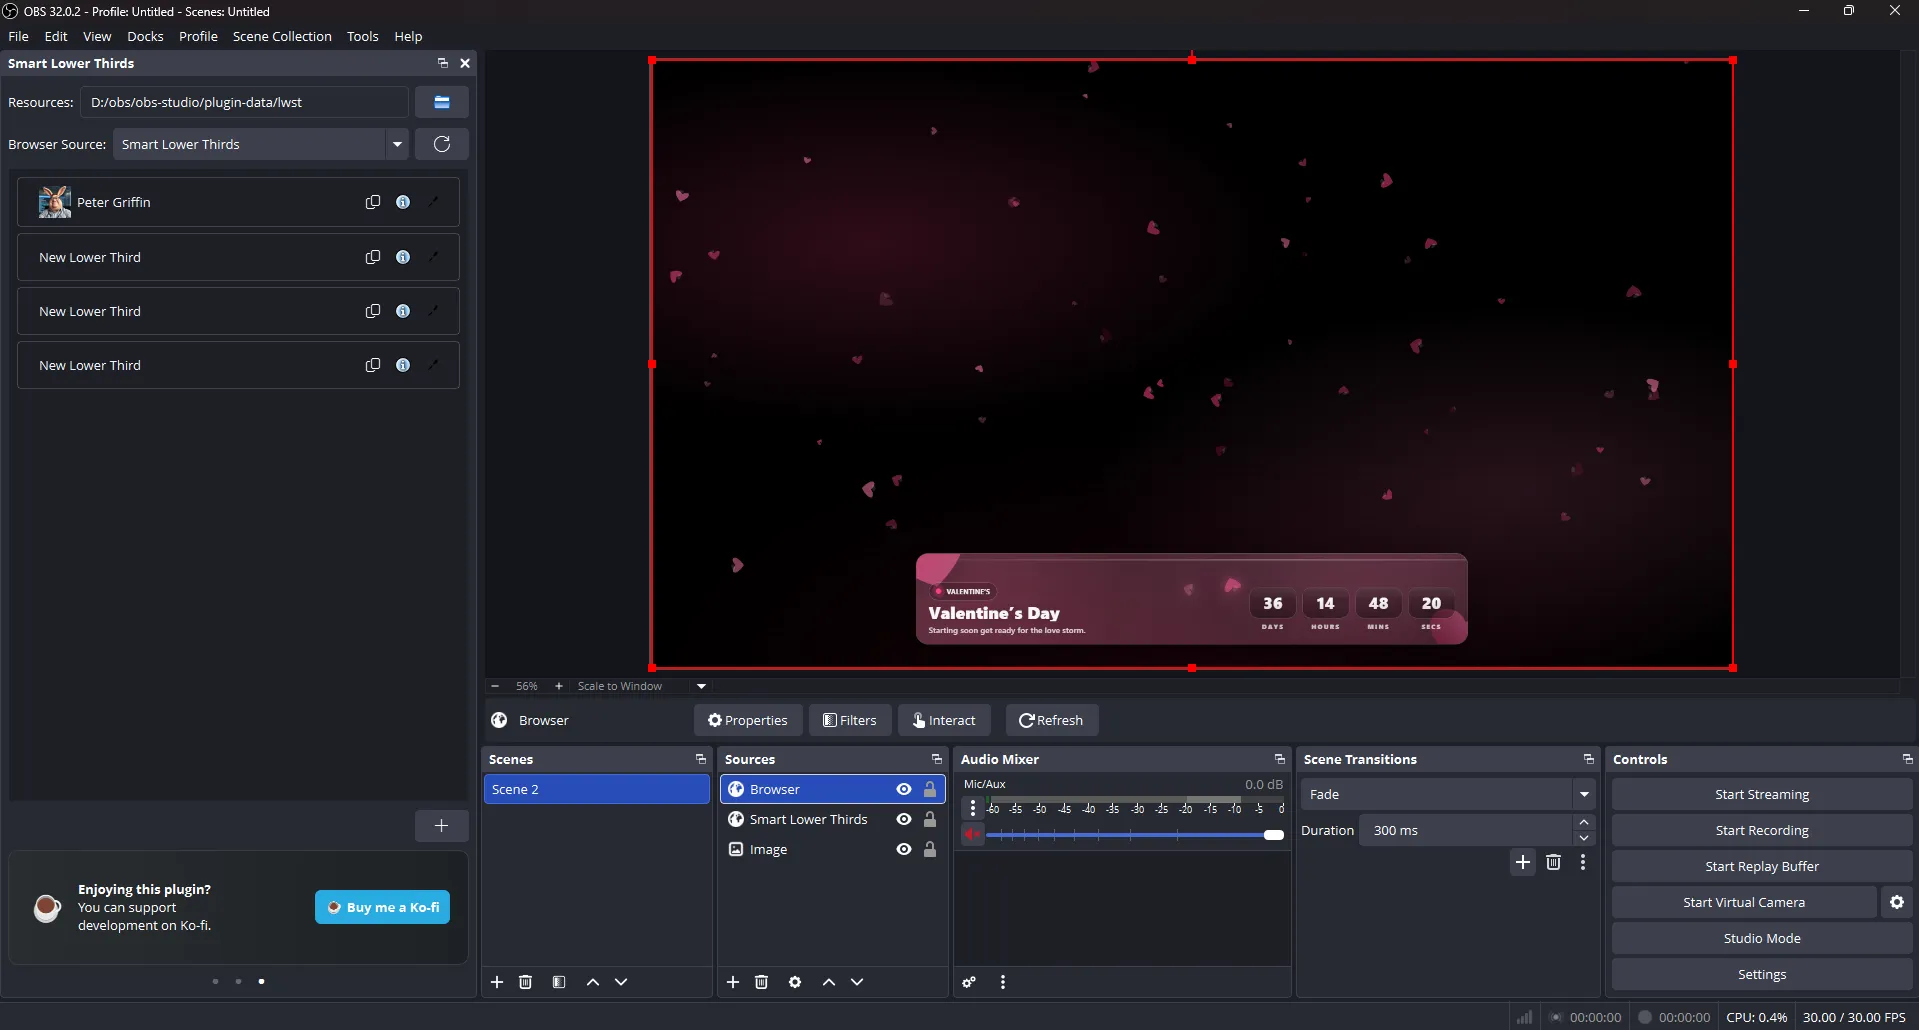Show info for Peter Griffin lower third
1919x1030 pixels.
403,201
